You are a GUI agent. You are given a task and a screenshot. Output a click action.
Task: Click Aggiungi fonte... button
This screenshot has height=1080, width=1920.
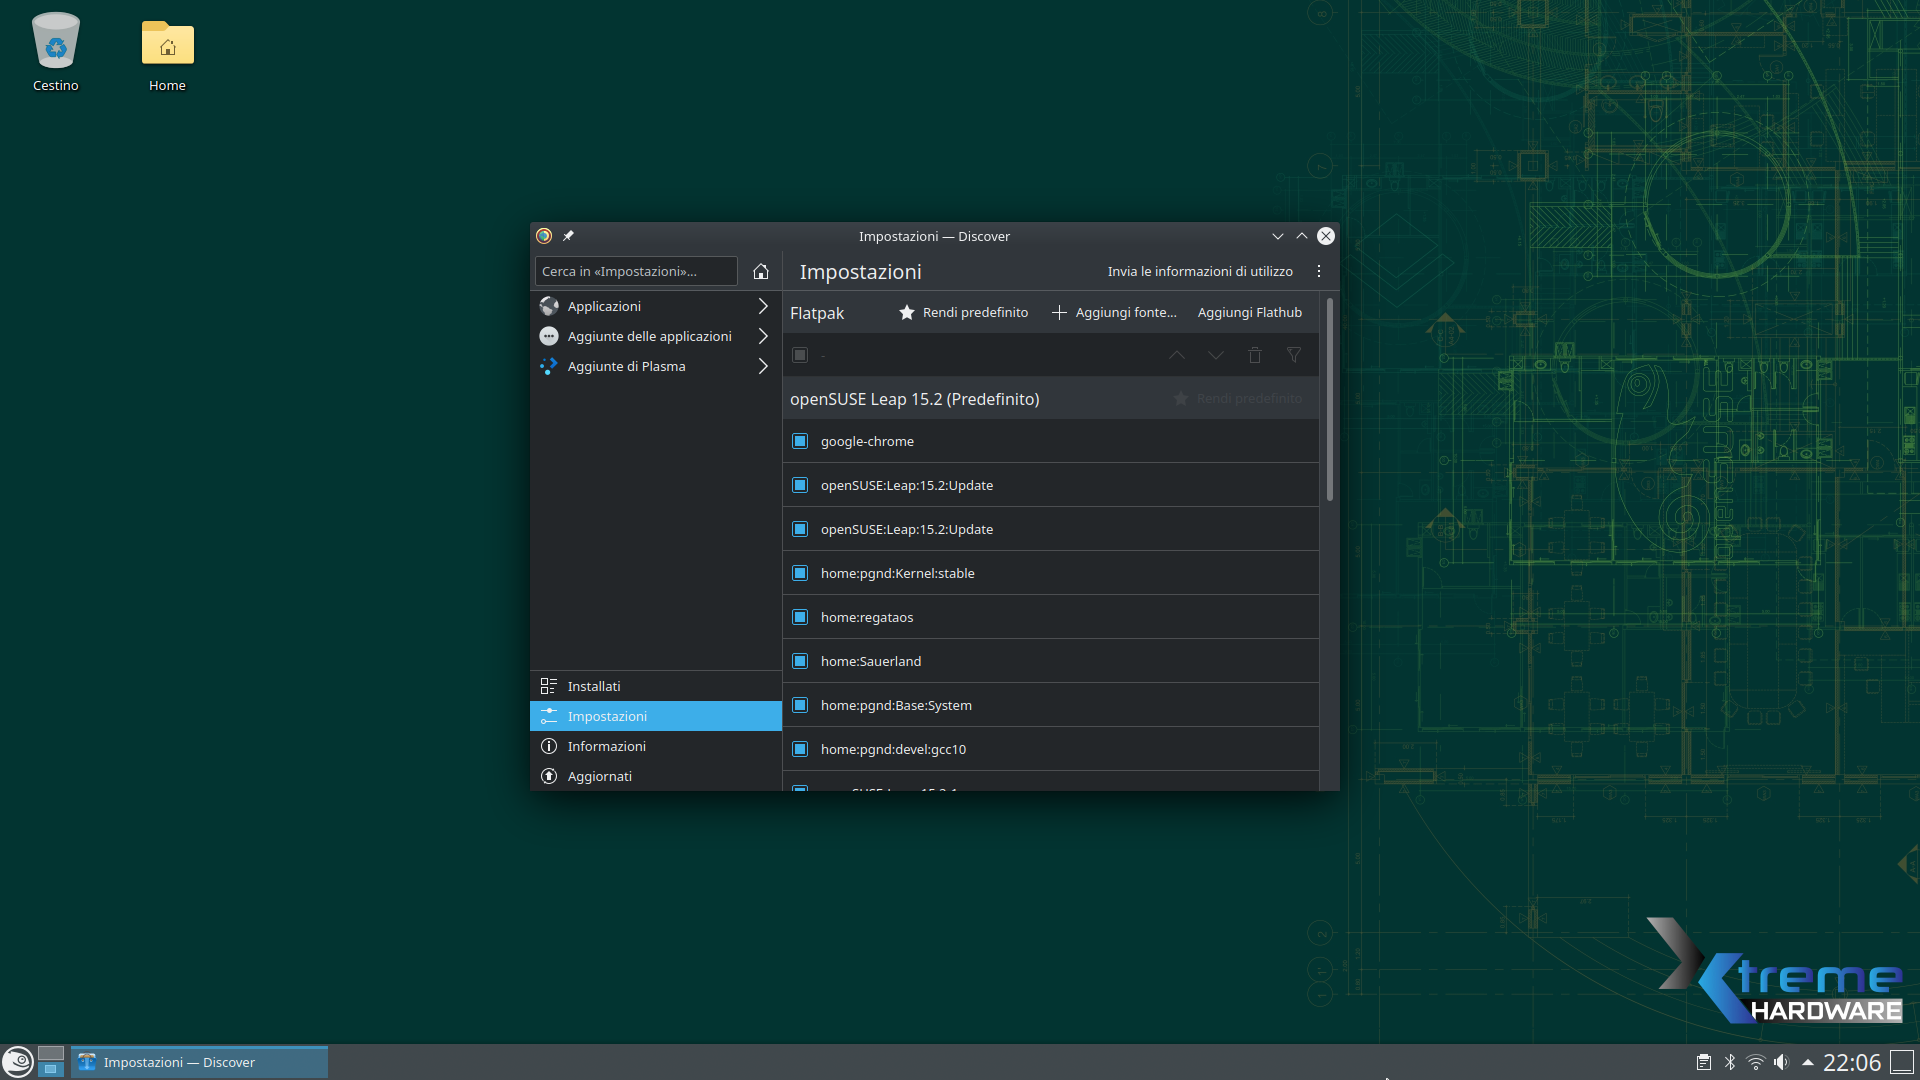[x=1114, y=312]
